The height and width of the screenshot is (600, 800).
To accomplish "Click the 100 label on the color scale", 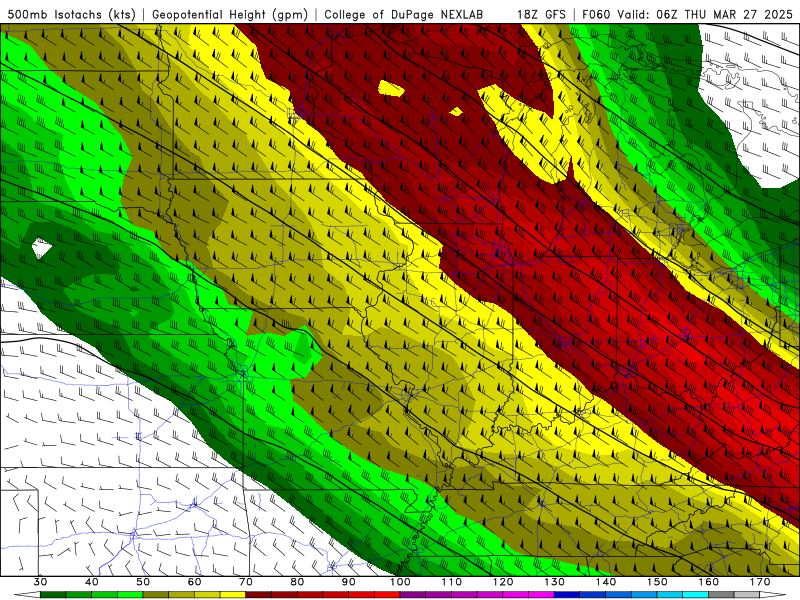I will 400,582.
